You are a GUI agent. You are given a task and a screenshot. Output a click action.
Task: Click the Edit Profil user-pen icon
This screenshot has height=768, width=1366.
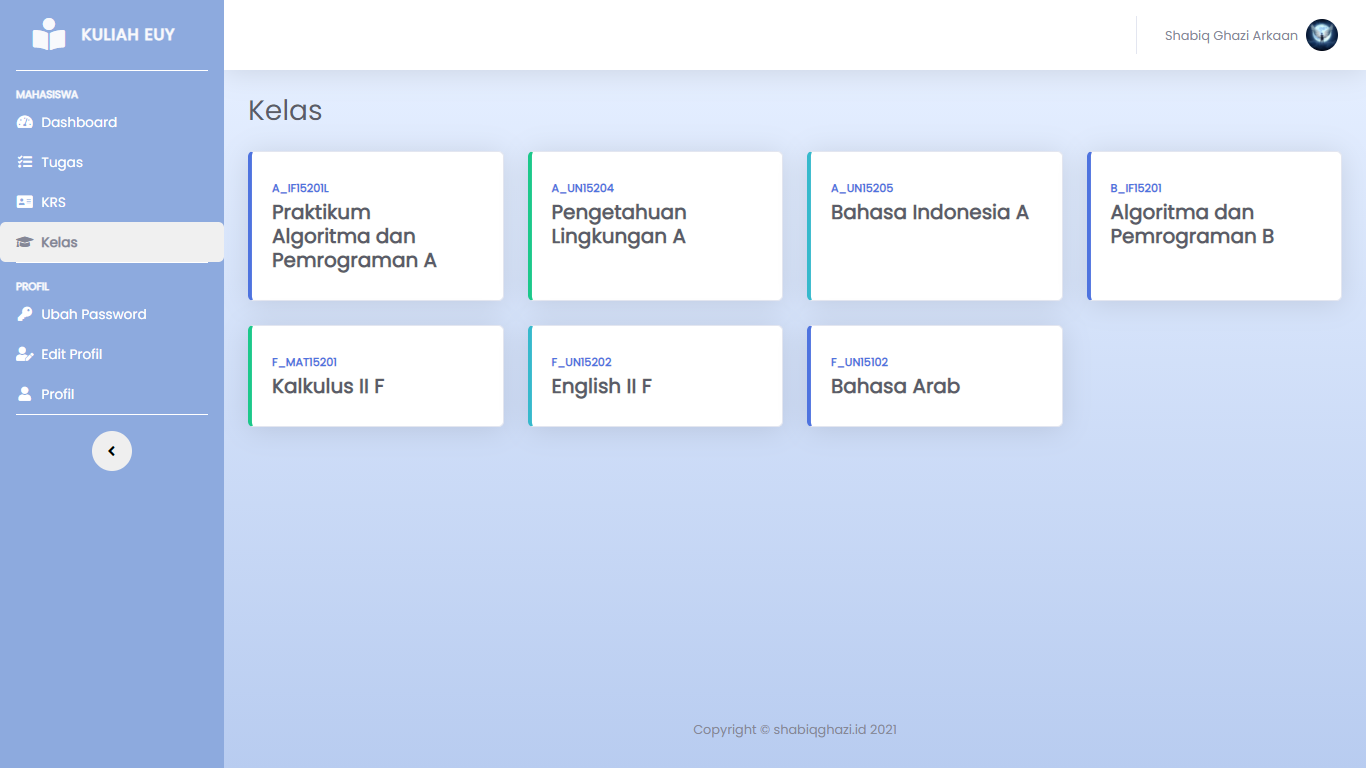pos(26,354)
